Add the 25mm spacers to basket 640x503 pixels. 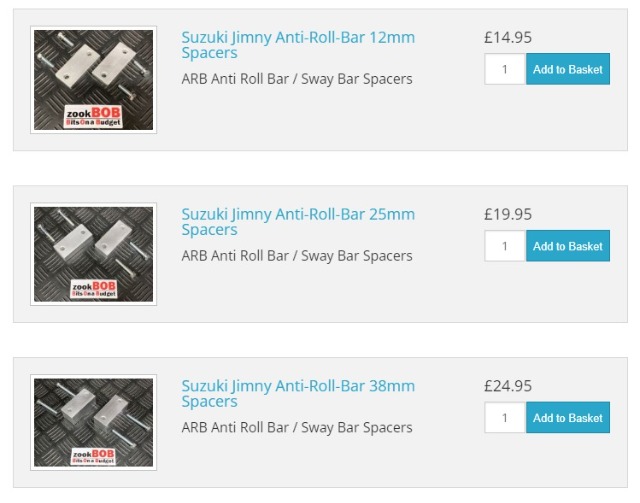pyautogui.click(x=567, y=246)
